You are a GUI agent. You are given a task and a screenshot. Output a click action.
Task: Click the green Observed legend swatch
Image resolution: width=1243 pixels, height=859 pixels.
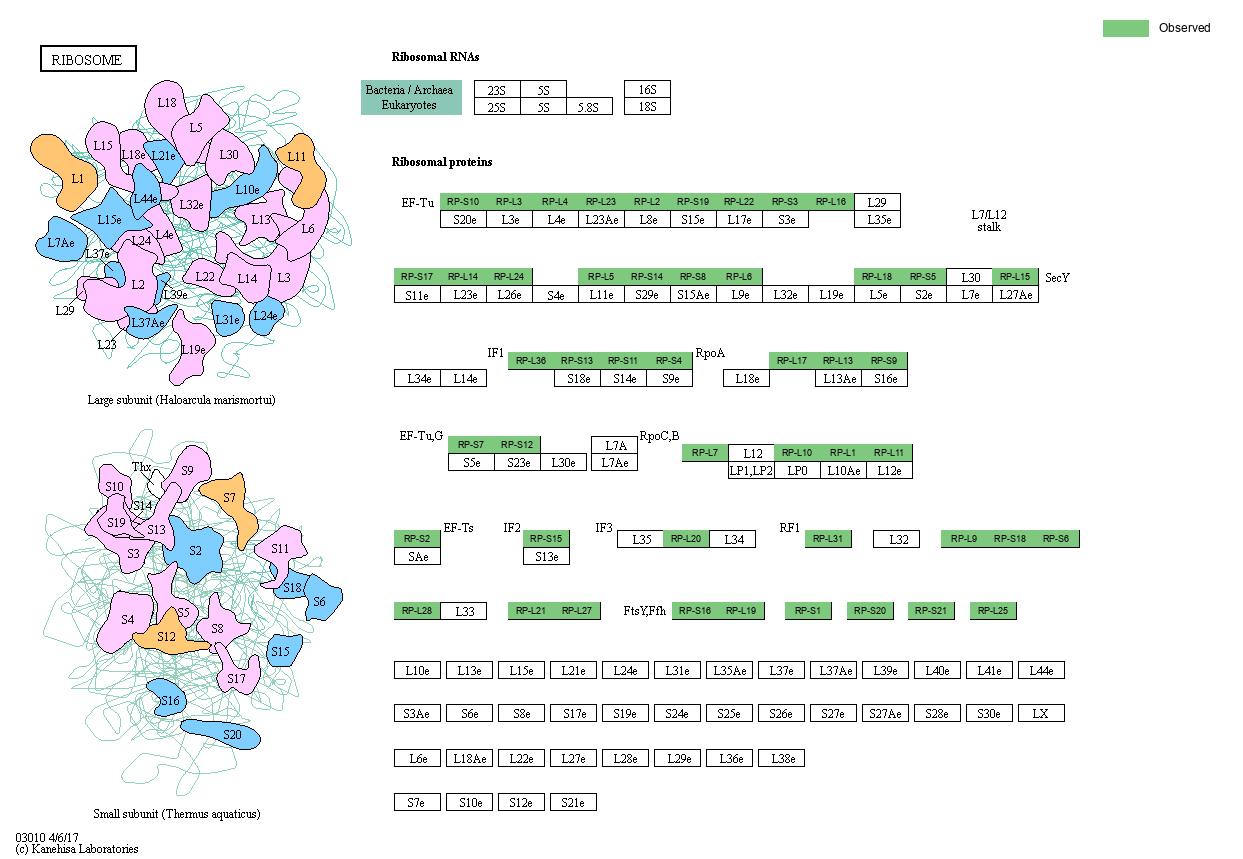coord(1126,28)
